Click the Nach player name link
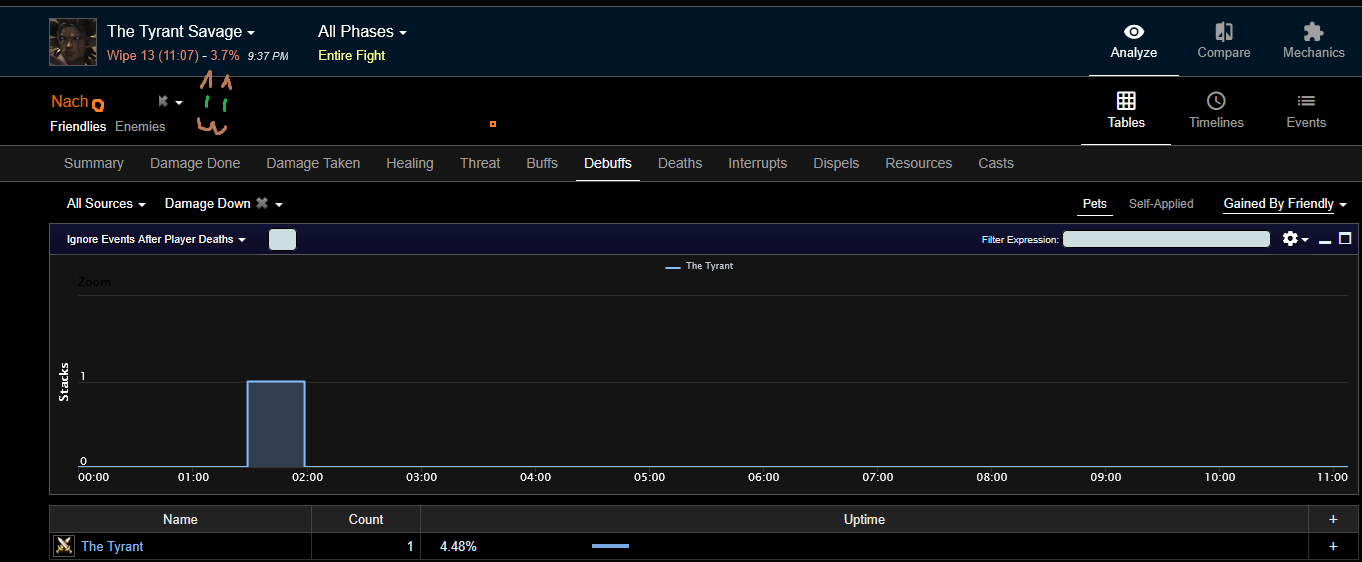Image resolution: width=1362 pixels, height=562 pixels. pyautogui.click(x=70, y=101)
